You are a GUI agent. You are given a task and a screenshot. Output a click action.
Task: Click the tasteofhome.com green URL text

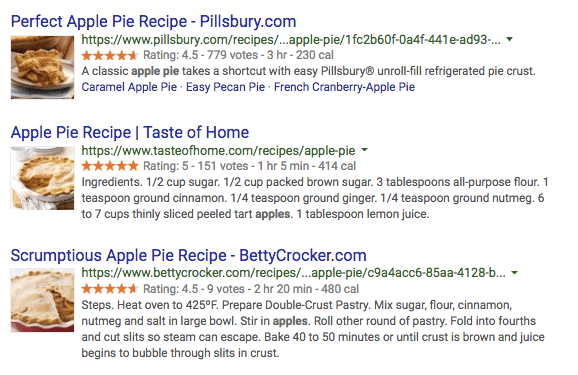(x=218, y=150)
